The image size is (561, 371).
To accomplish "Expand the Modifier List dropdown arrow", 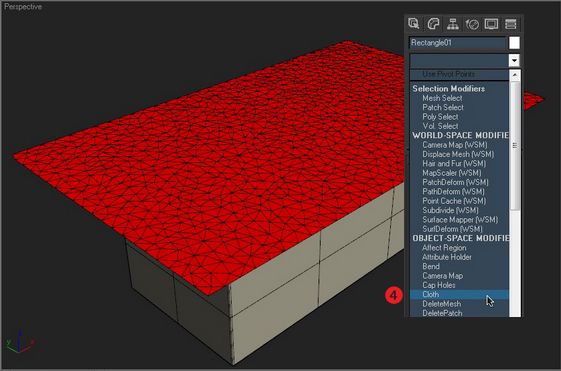I will point(514,60).
